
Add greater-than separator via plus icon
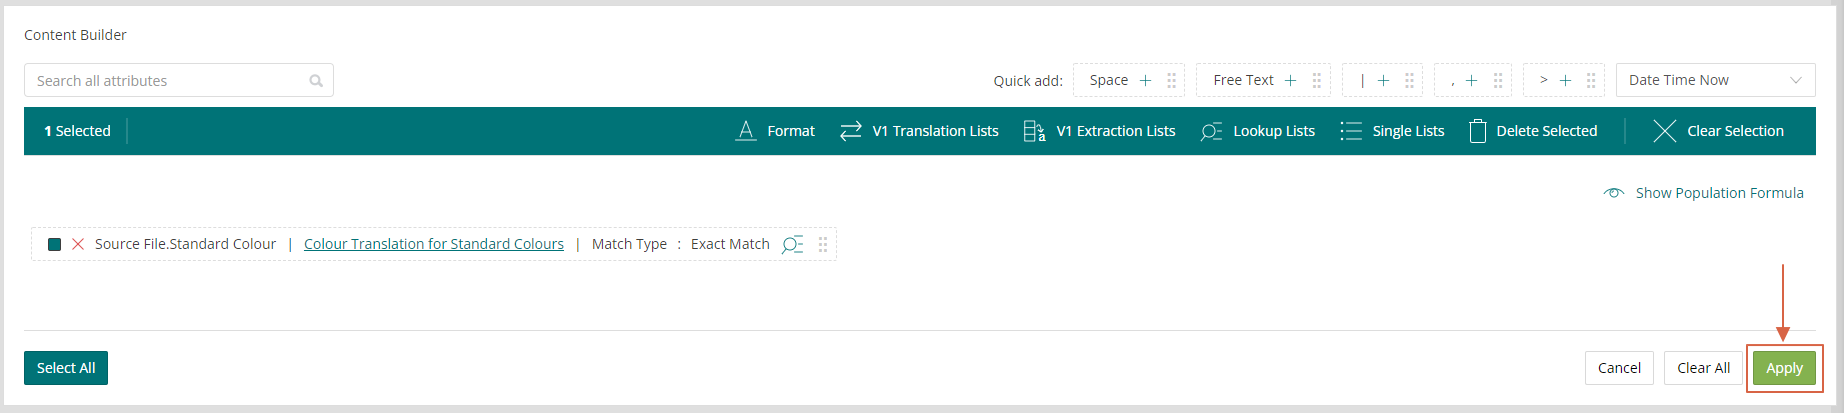1565,80
